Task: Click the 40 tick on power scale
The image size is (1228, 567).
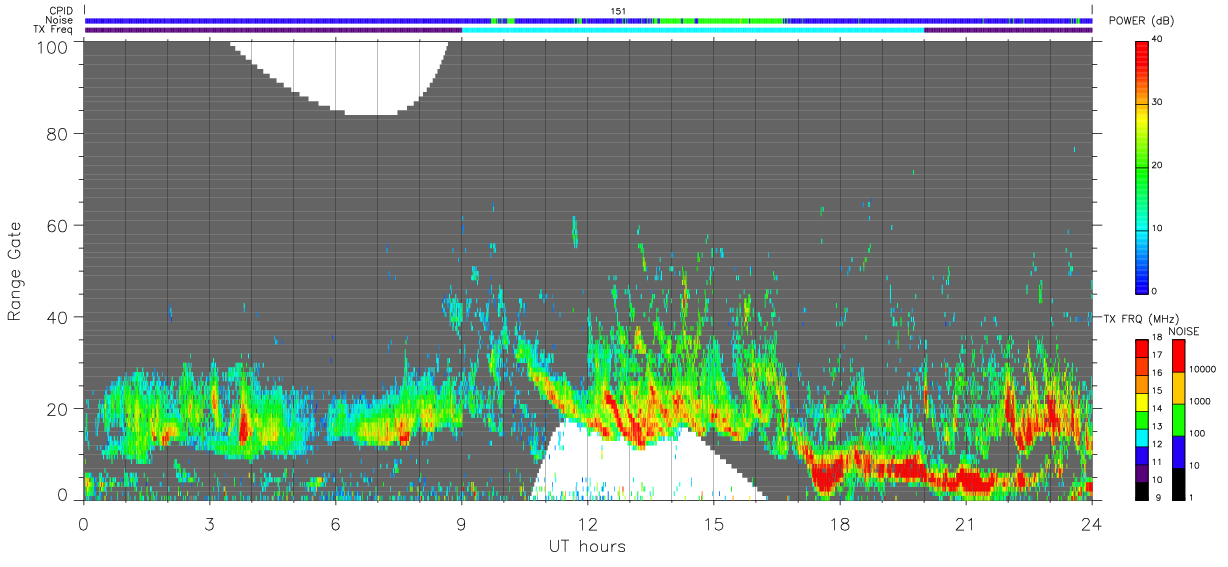Action: (1157, 40)
